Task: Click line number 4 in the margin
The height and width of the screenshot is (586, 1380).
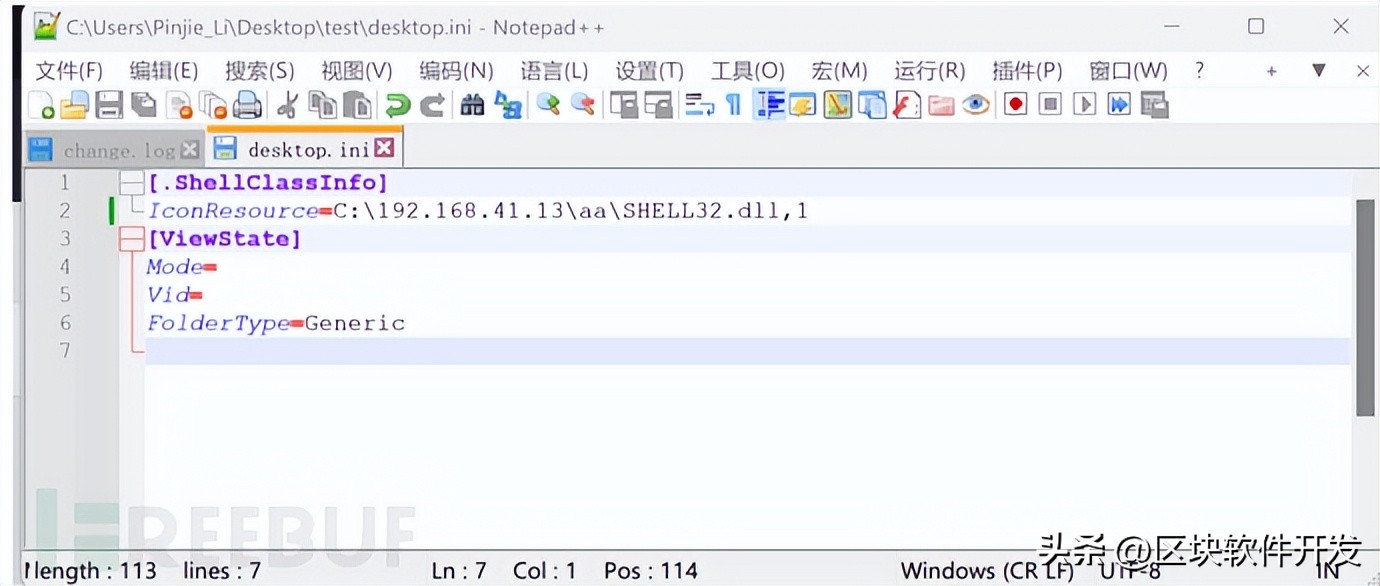Action: coord(65,267)
